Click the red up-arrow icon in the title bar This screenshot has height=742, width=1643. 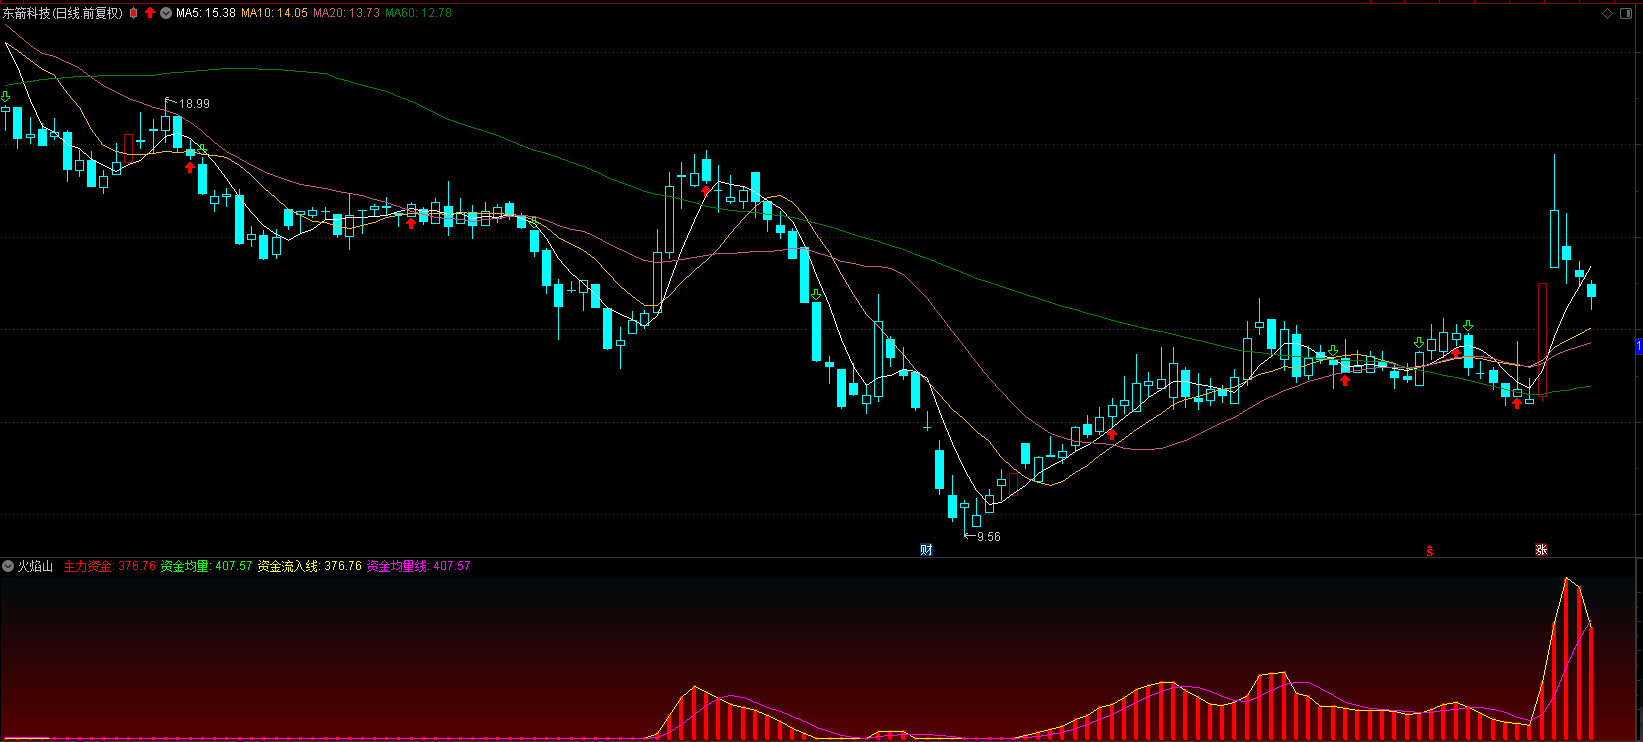pos(150,13)
